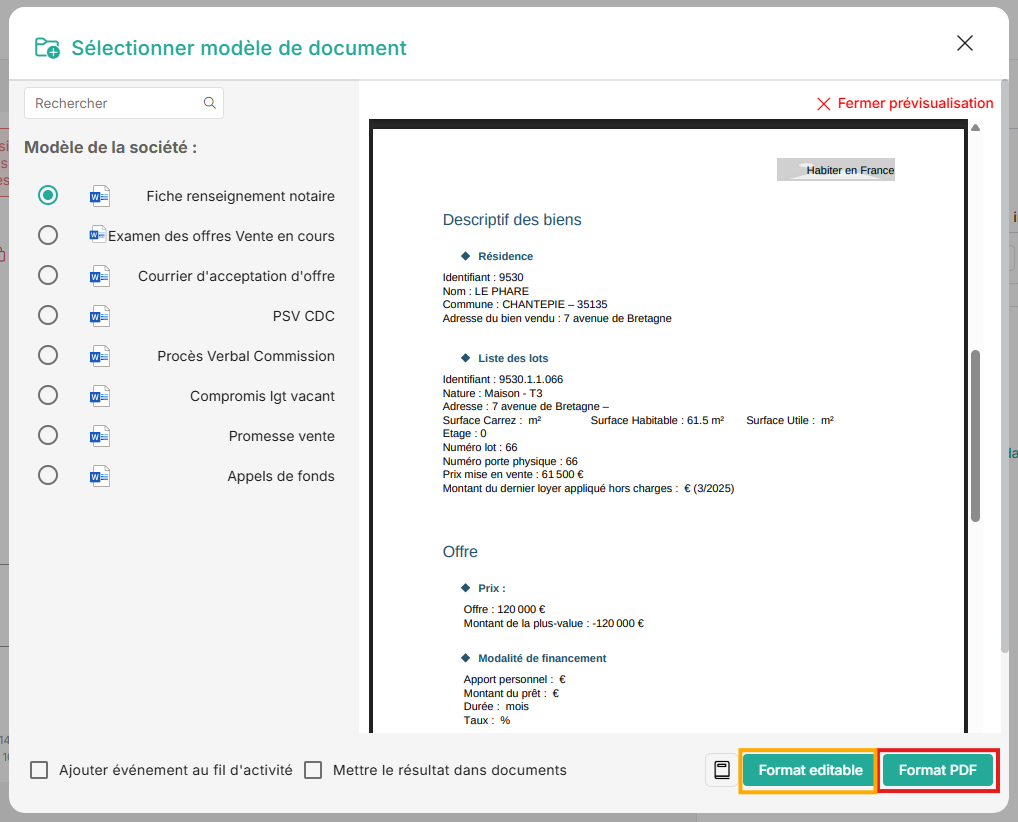Image resolution: width=1018 pixels, height=822 pixels.
Task: Enable Ajouter événement au fil d'activité checkbox
Action: (39, 770)
